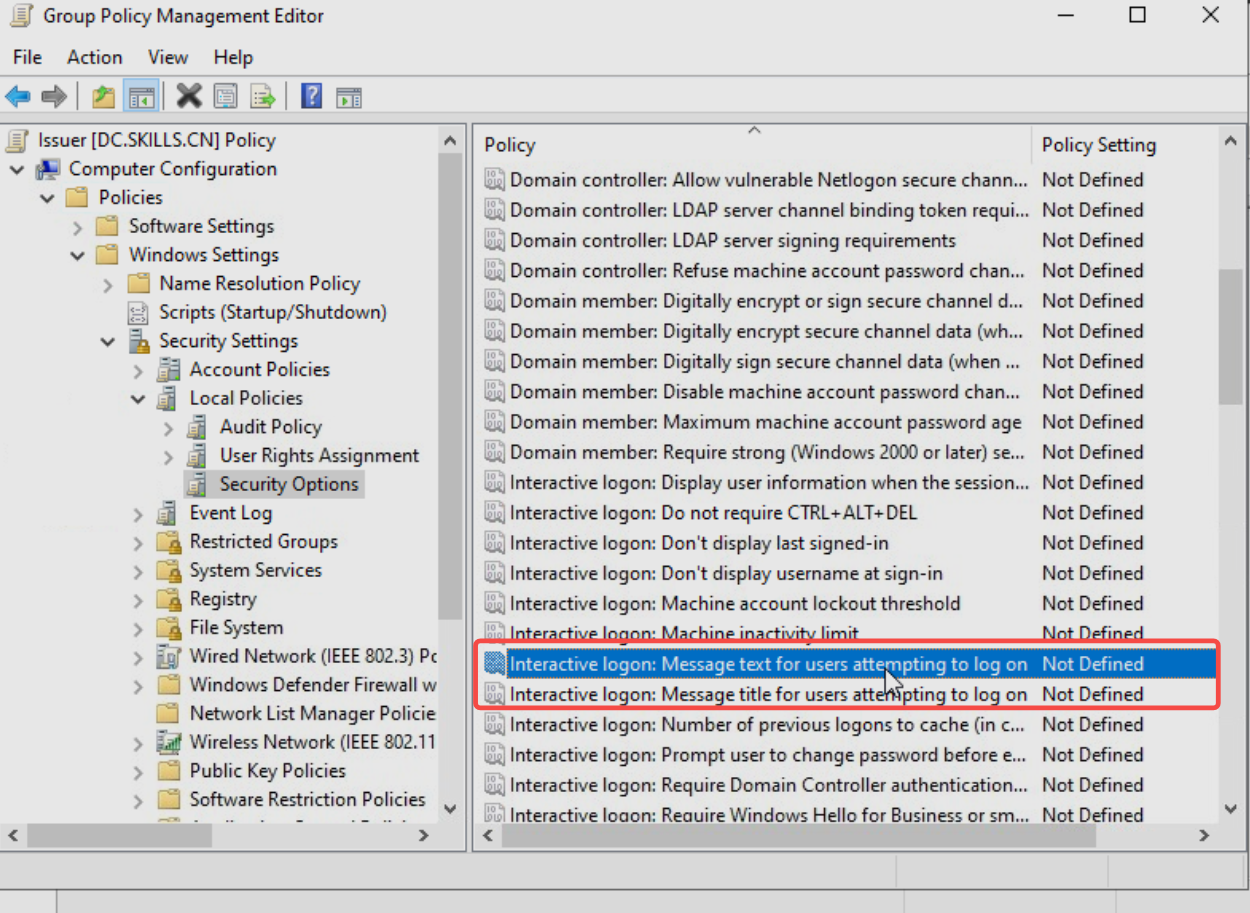
Task: Select Windows Defender Firewall node
Action: coord(313,685)
